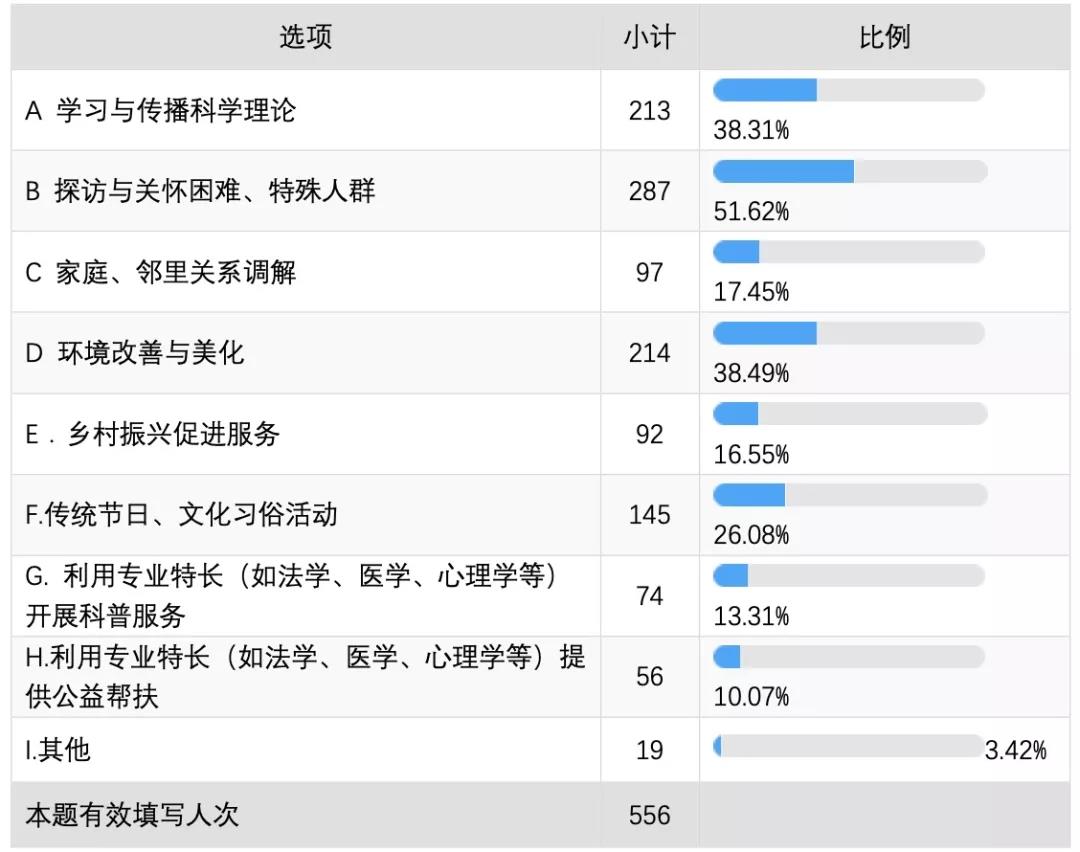
Task: Click the 本题有效填写人次 footer label
Action: (x=132, y=815)
